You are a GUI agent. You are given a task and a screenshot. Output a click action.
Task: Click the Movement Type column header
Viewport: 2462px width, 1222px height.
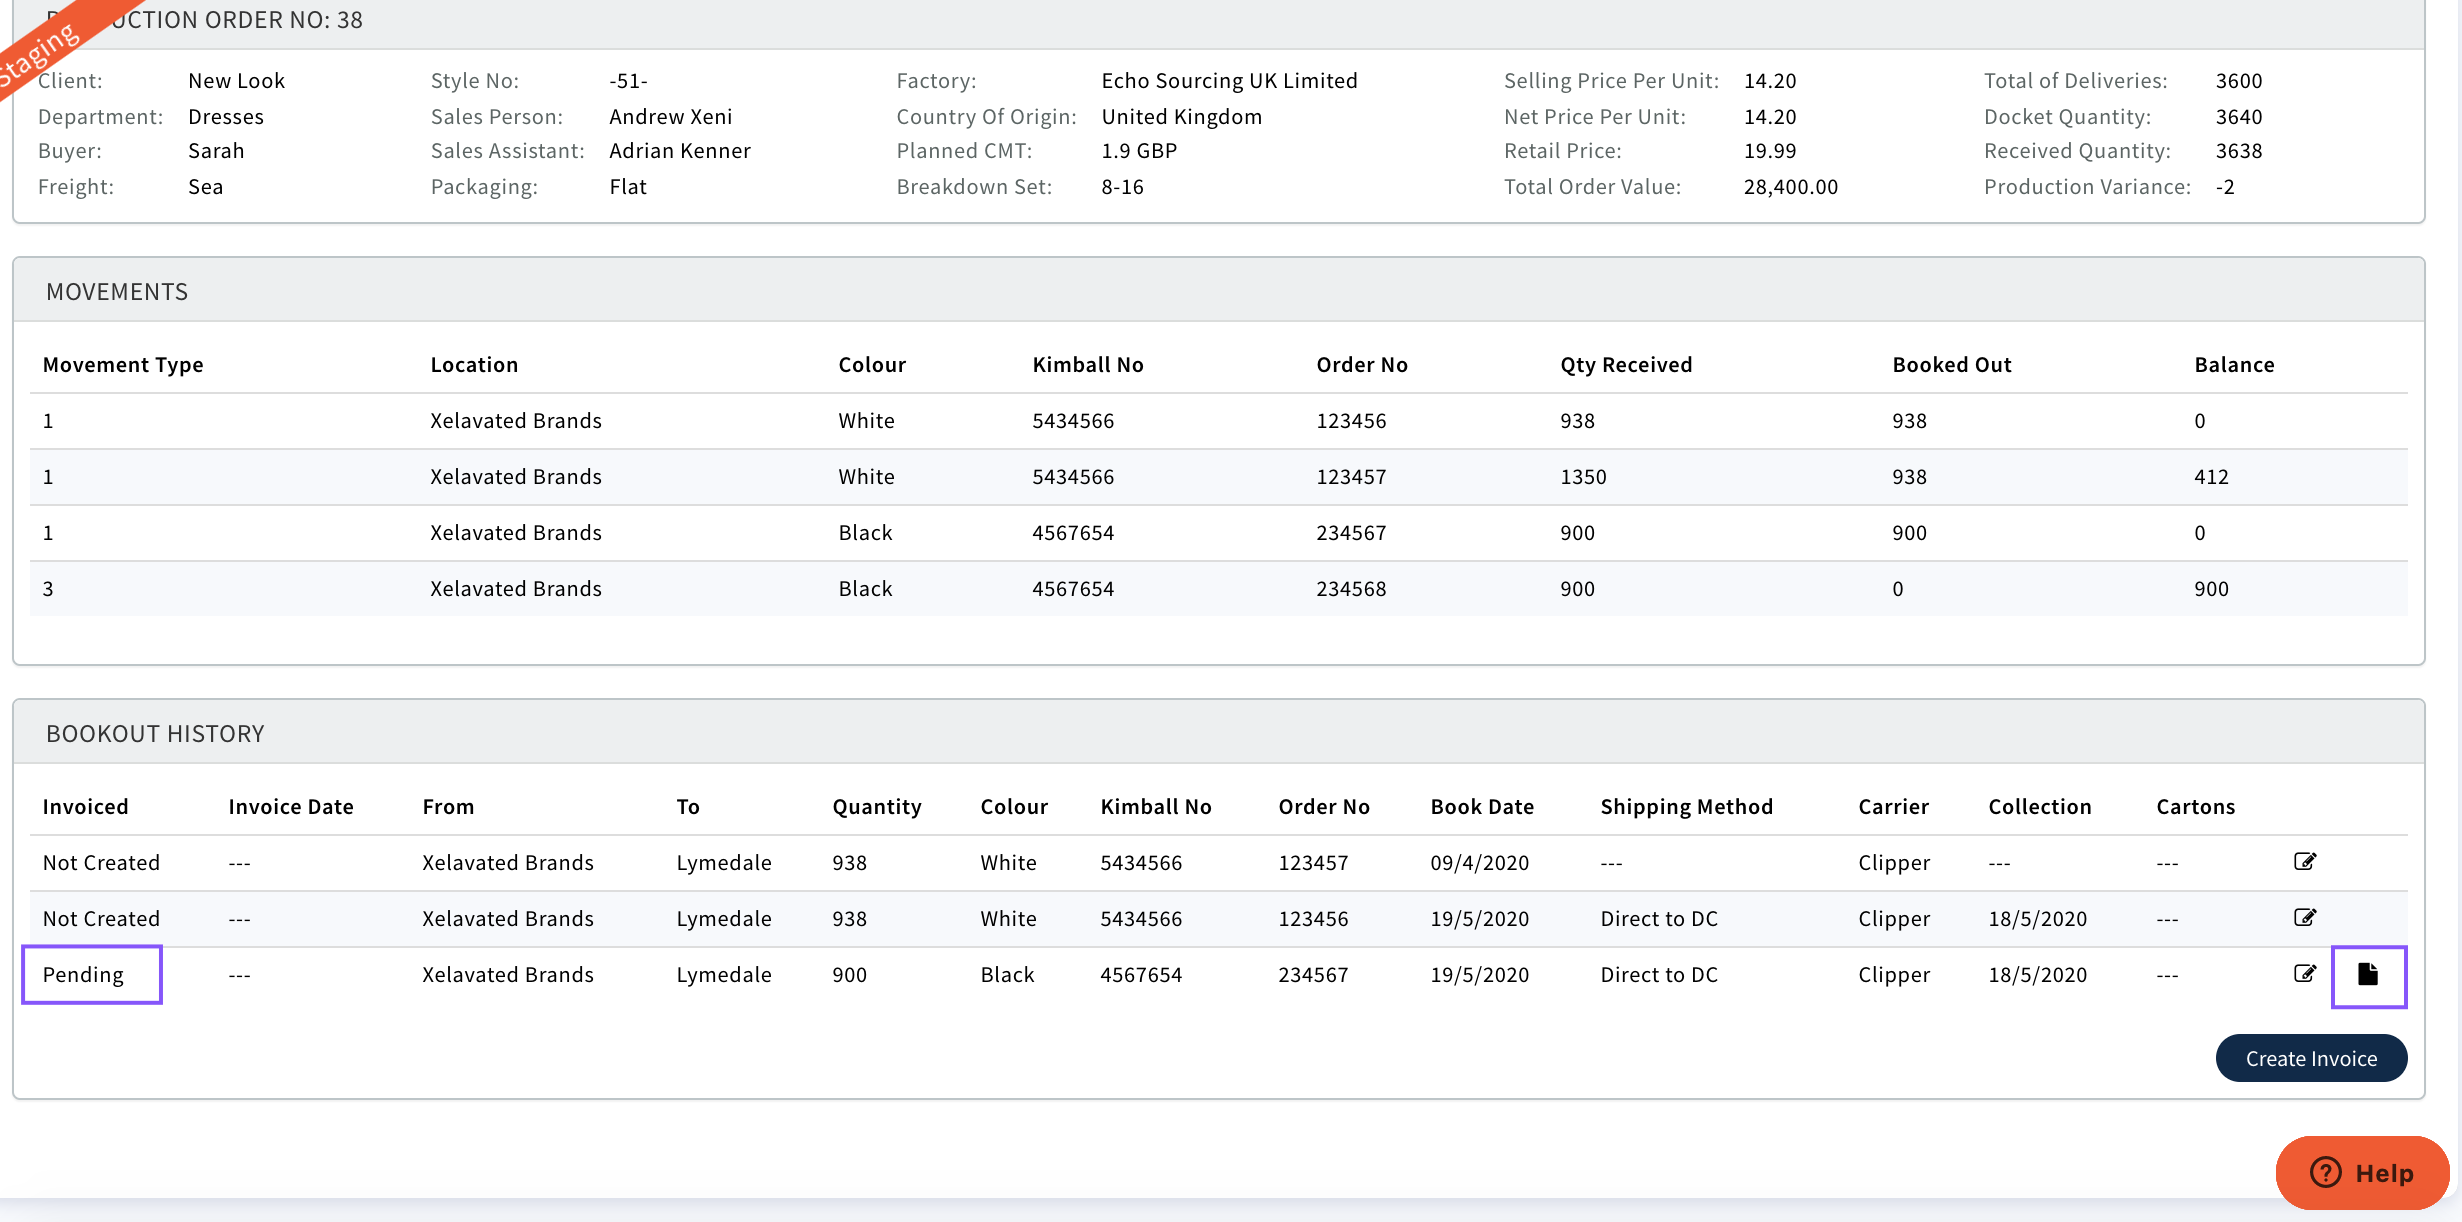click(x=123, y=365)
